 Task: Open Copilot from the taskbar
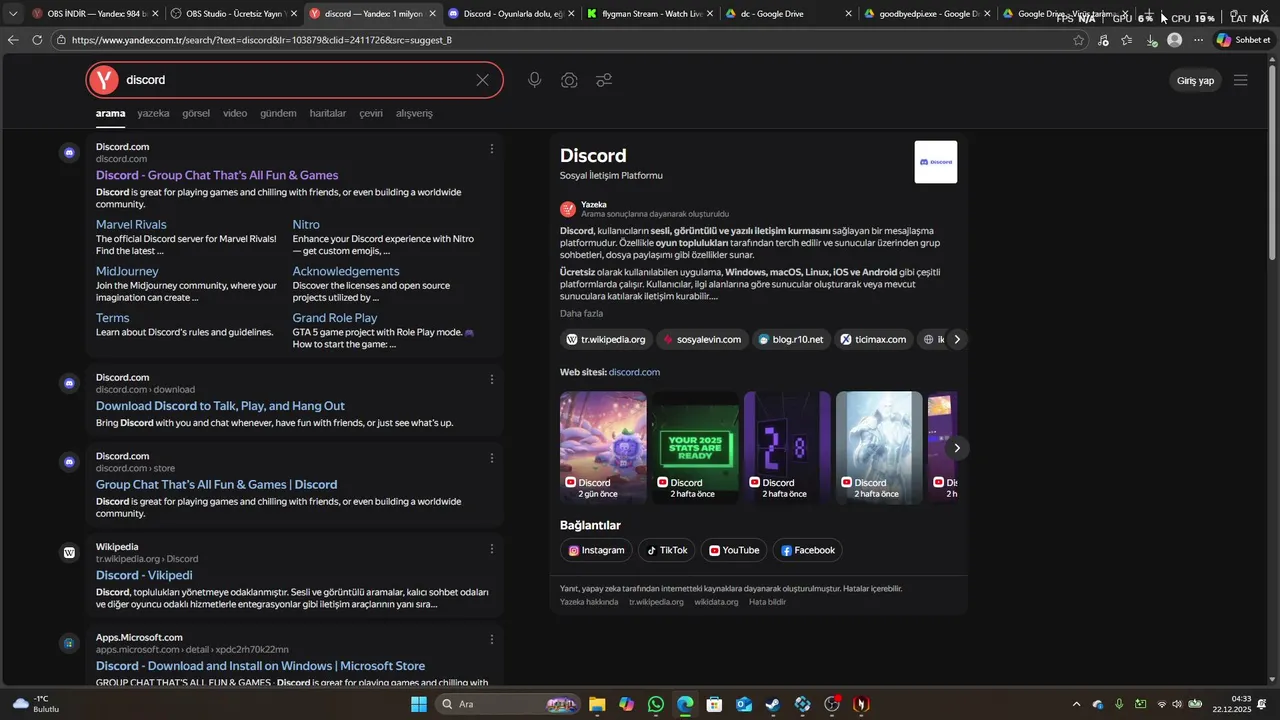[x=626, y=704]
